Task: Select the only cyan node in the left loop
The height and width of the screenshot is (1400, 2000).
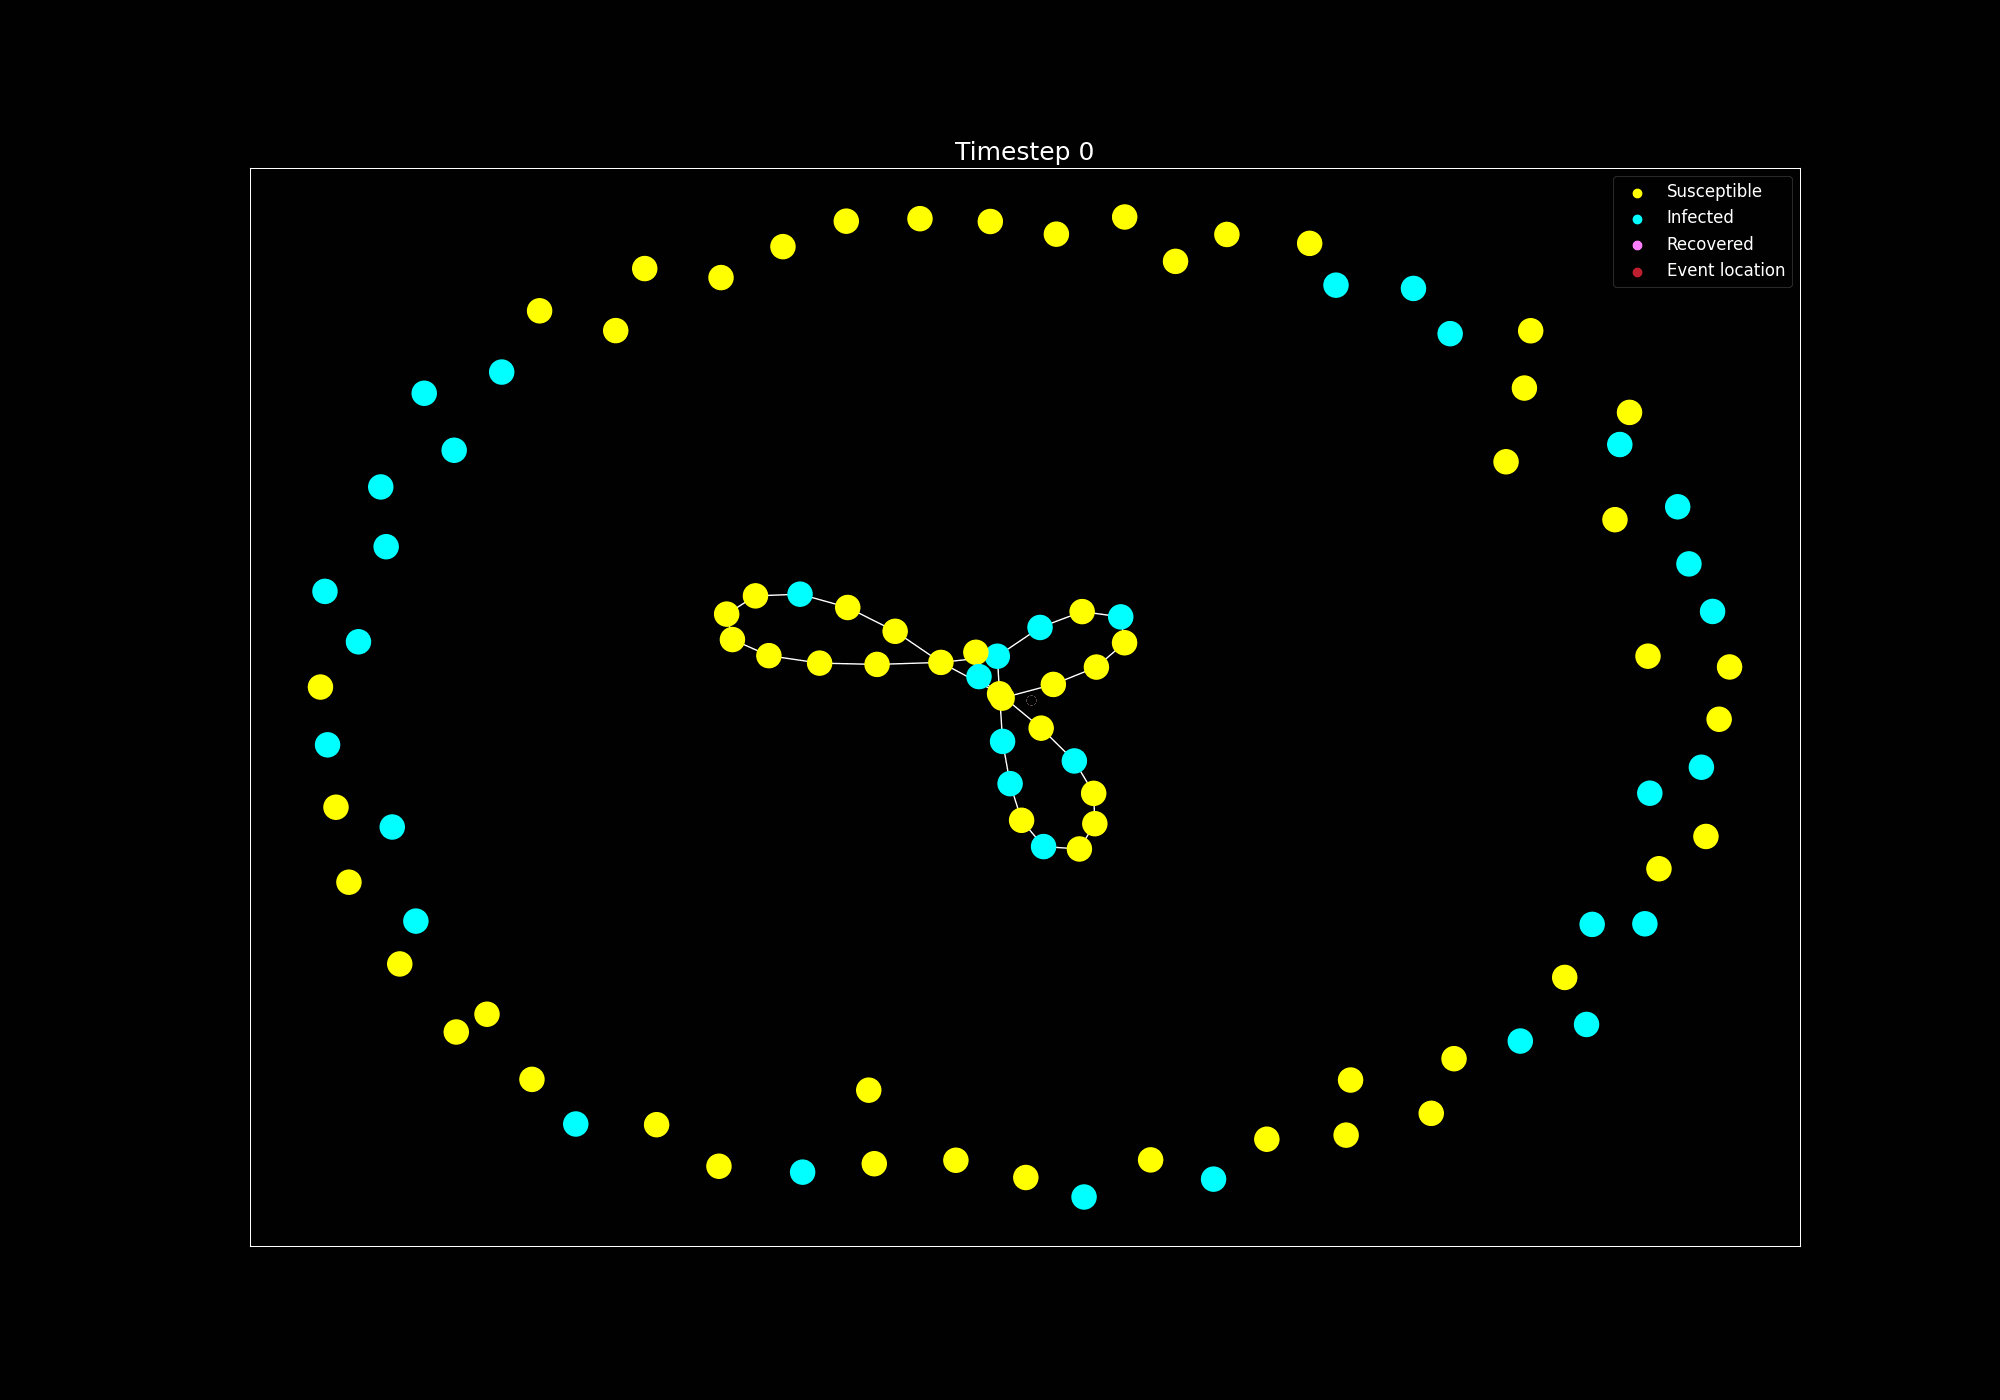Action: 800,594
